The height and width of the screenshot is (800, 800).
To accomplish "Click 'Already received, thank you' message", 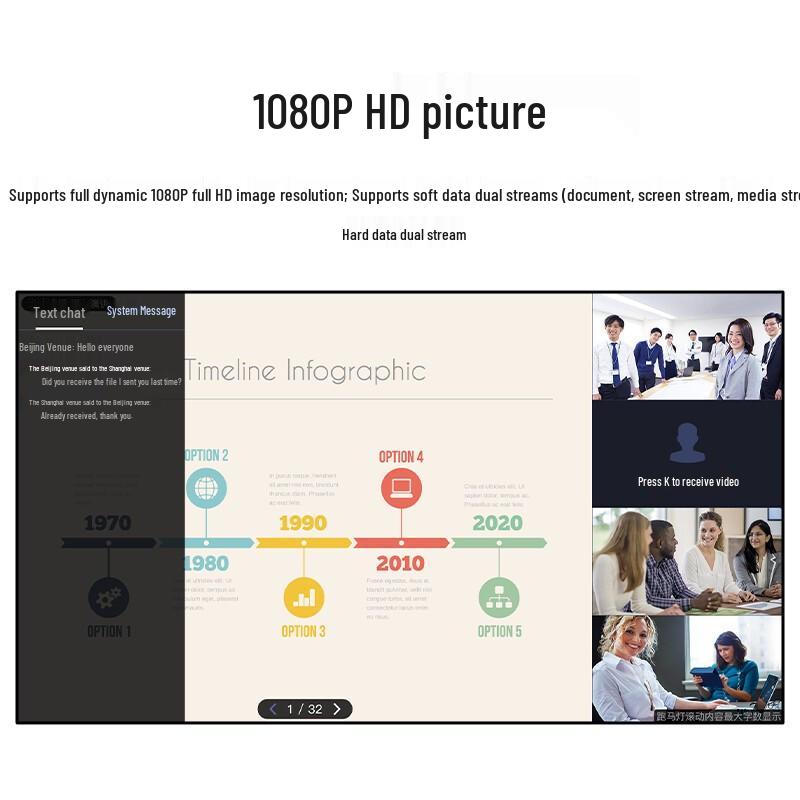I will tap(86, 416).
